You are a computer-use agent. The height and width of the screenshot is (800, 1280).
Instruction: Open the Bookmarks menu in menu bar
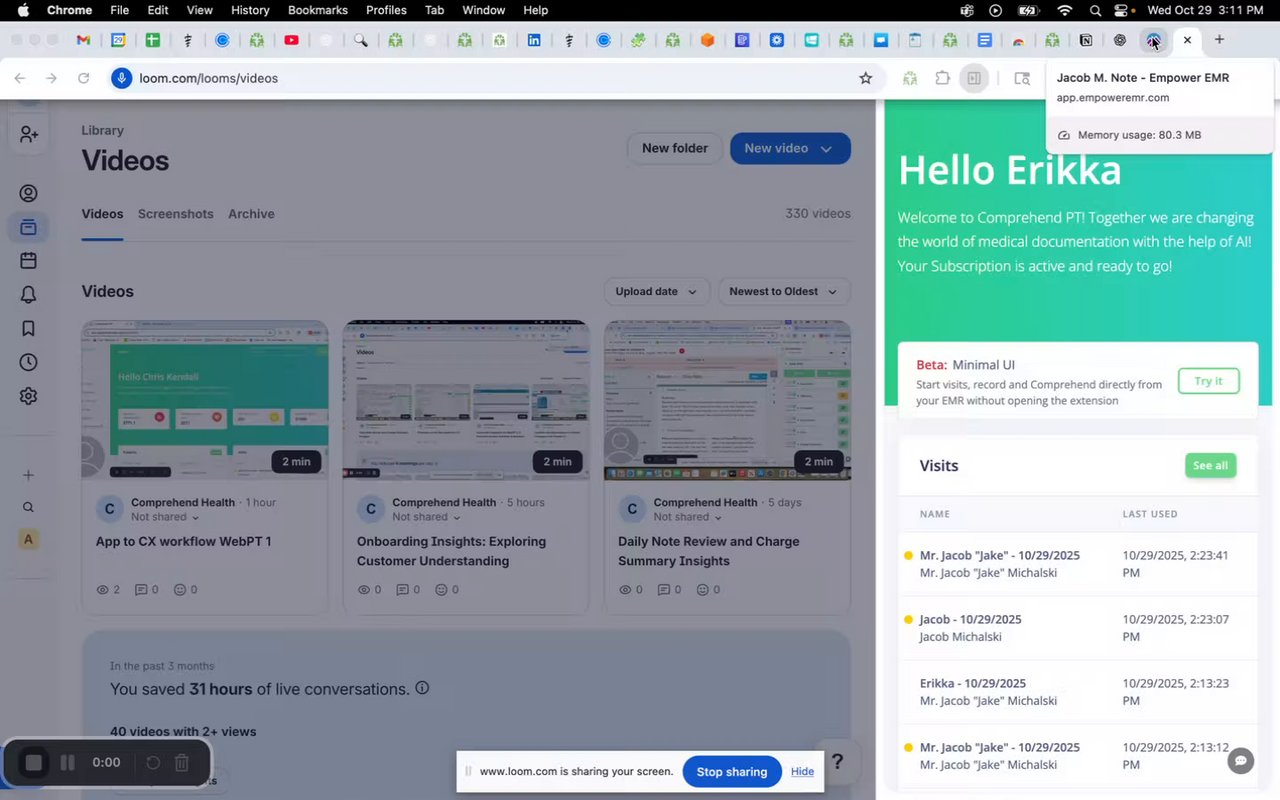pyautogui.click(x=318, y=10)
